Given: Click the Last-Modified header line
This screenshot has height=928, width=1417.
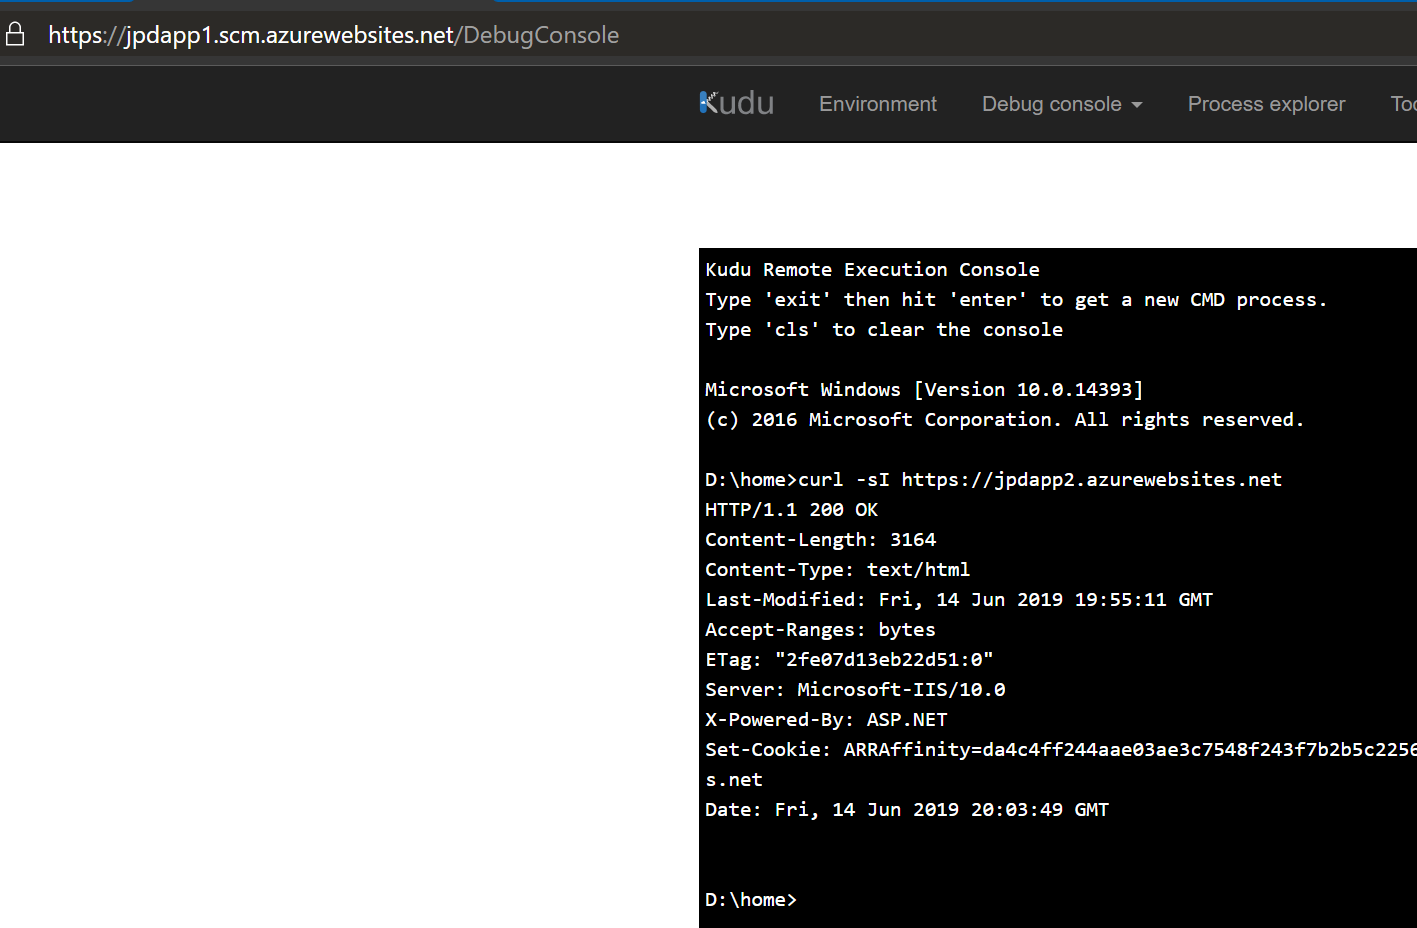Looking at the screenshot, I should 958,599.
